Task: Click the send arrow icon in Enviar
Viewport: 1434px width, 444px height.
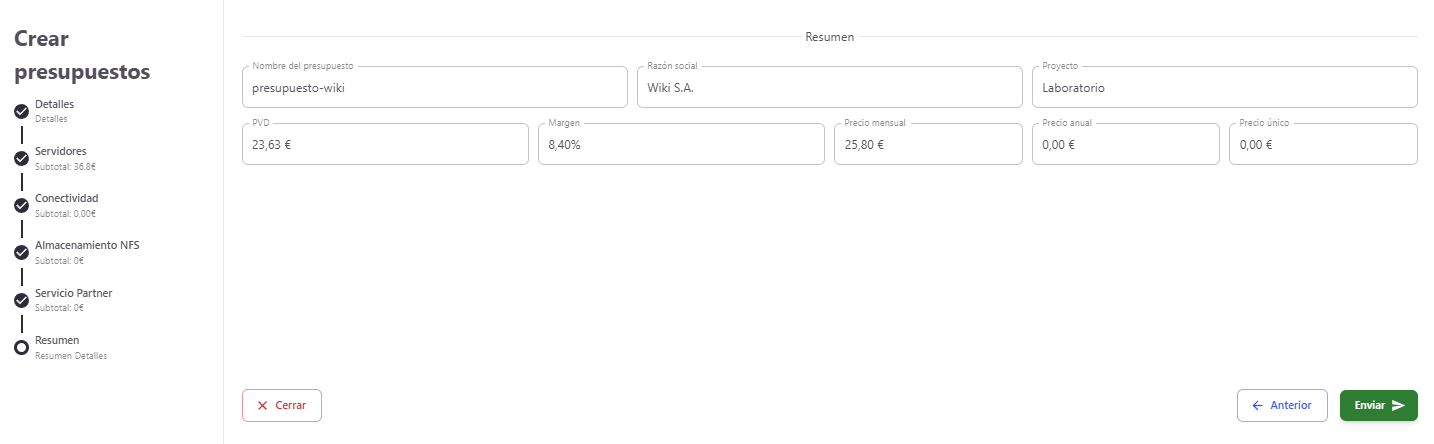Action: 1398,406
